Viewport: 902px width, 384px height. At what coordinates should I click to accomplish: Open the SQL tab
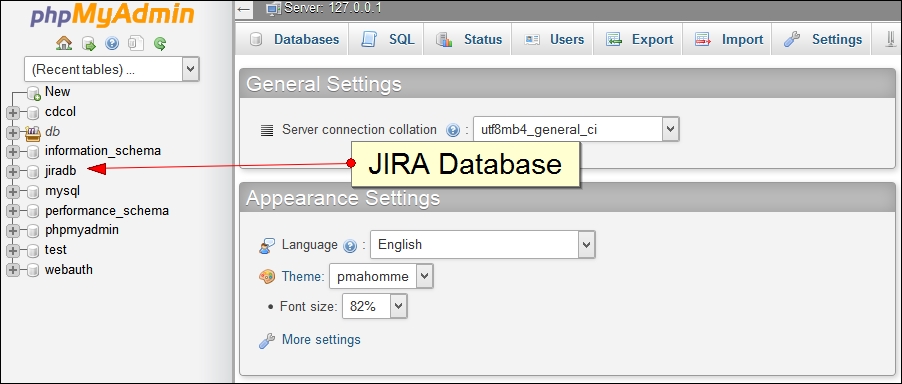pyautogui.click(x=388, y=39)
